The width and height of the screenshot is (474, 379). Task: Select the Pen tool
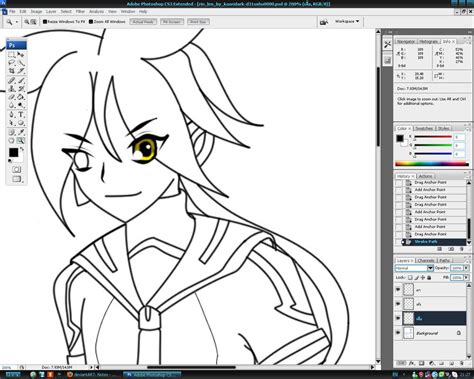coord(12,115)
